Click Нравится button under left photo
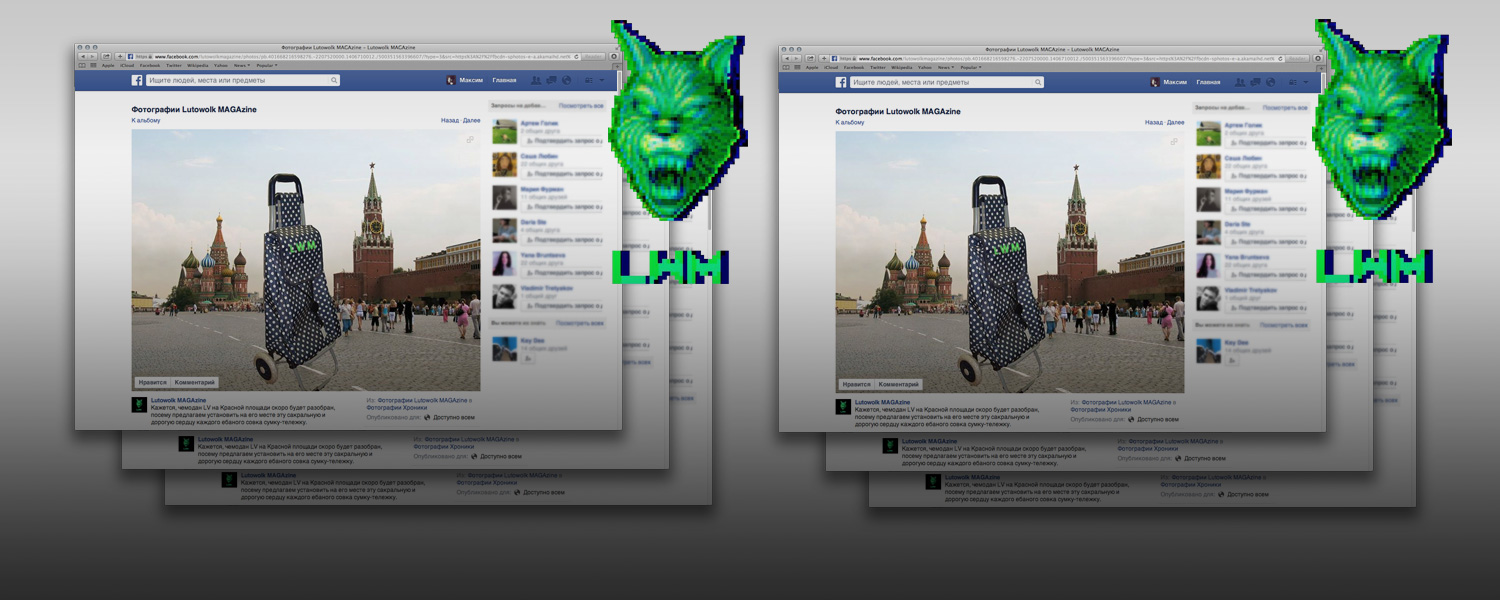 click(153, 382)
